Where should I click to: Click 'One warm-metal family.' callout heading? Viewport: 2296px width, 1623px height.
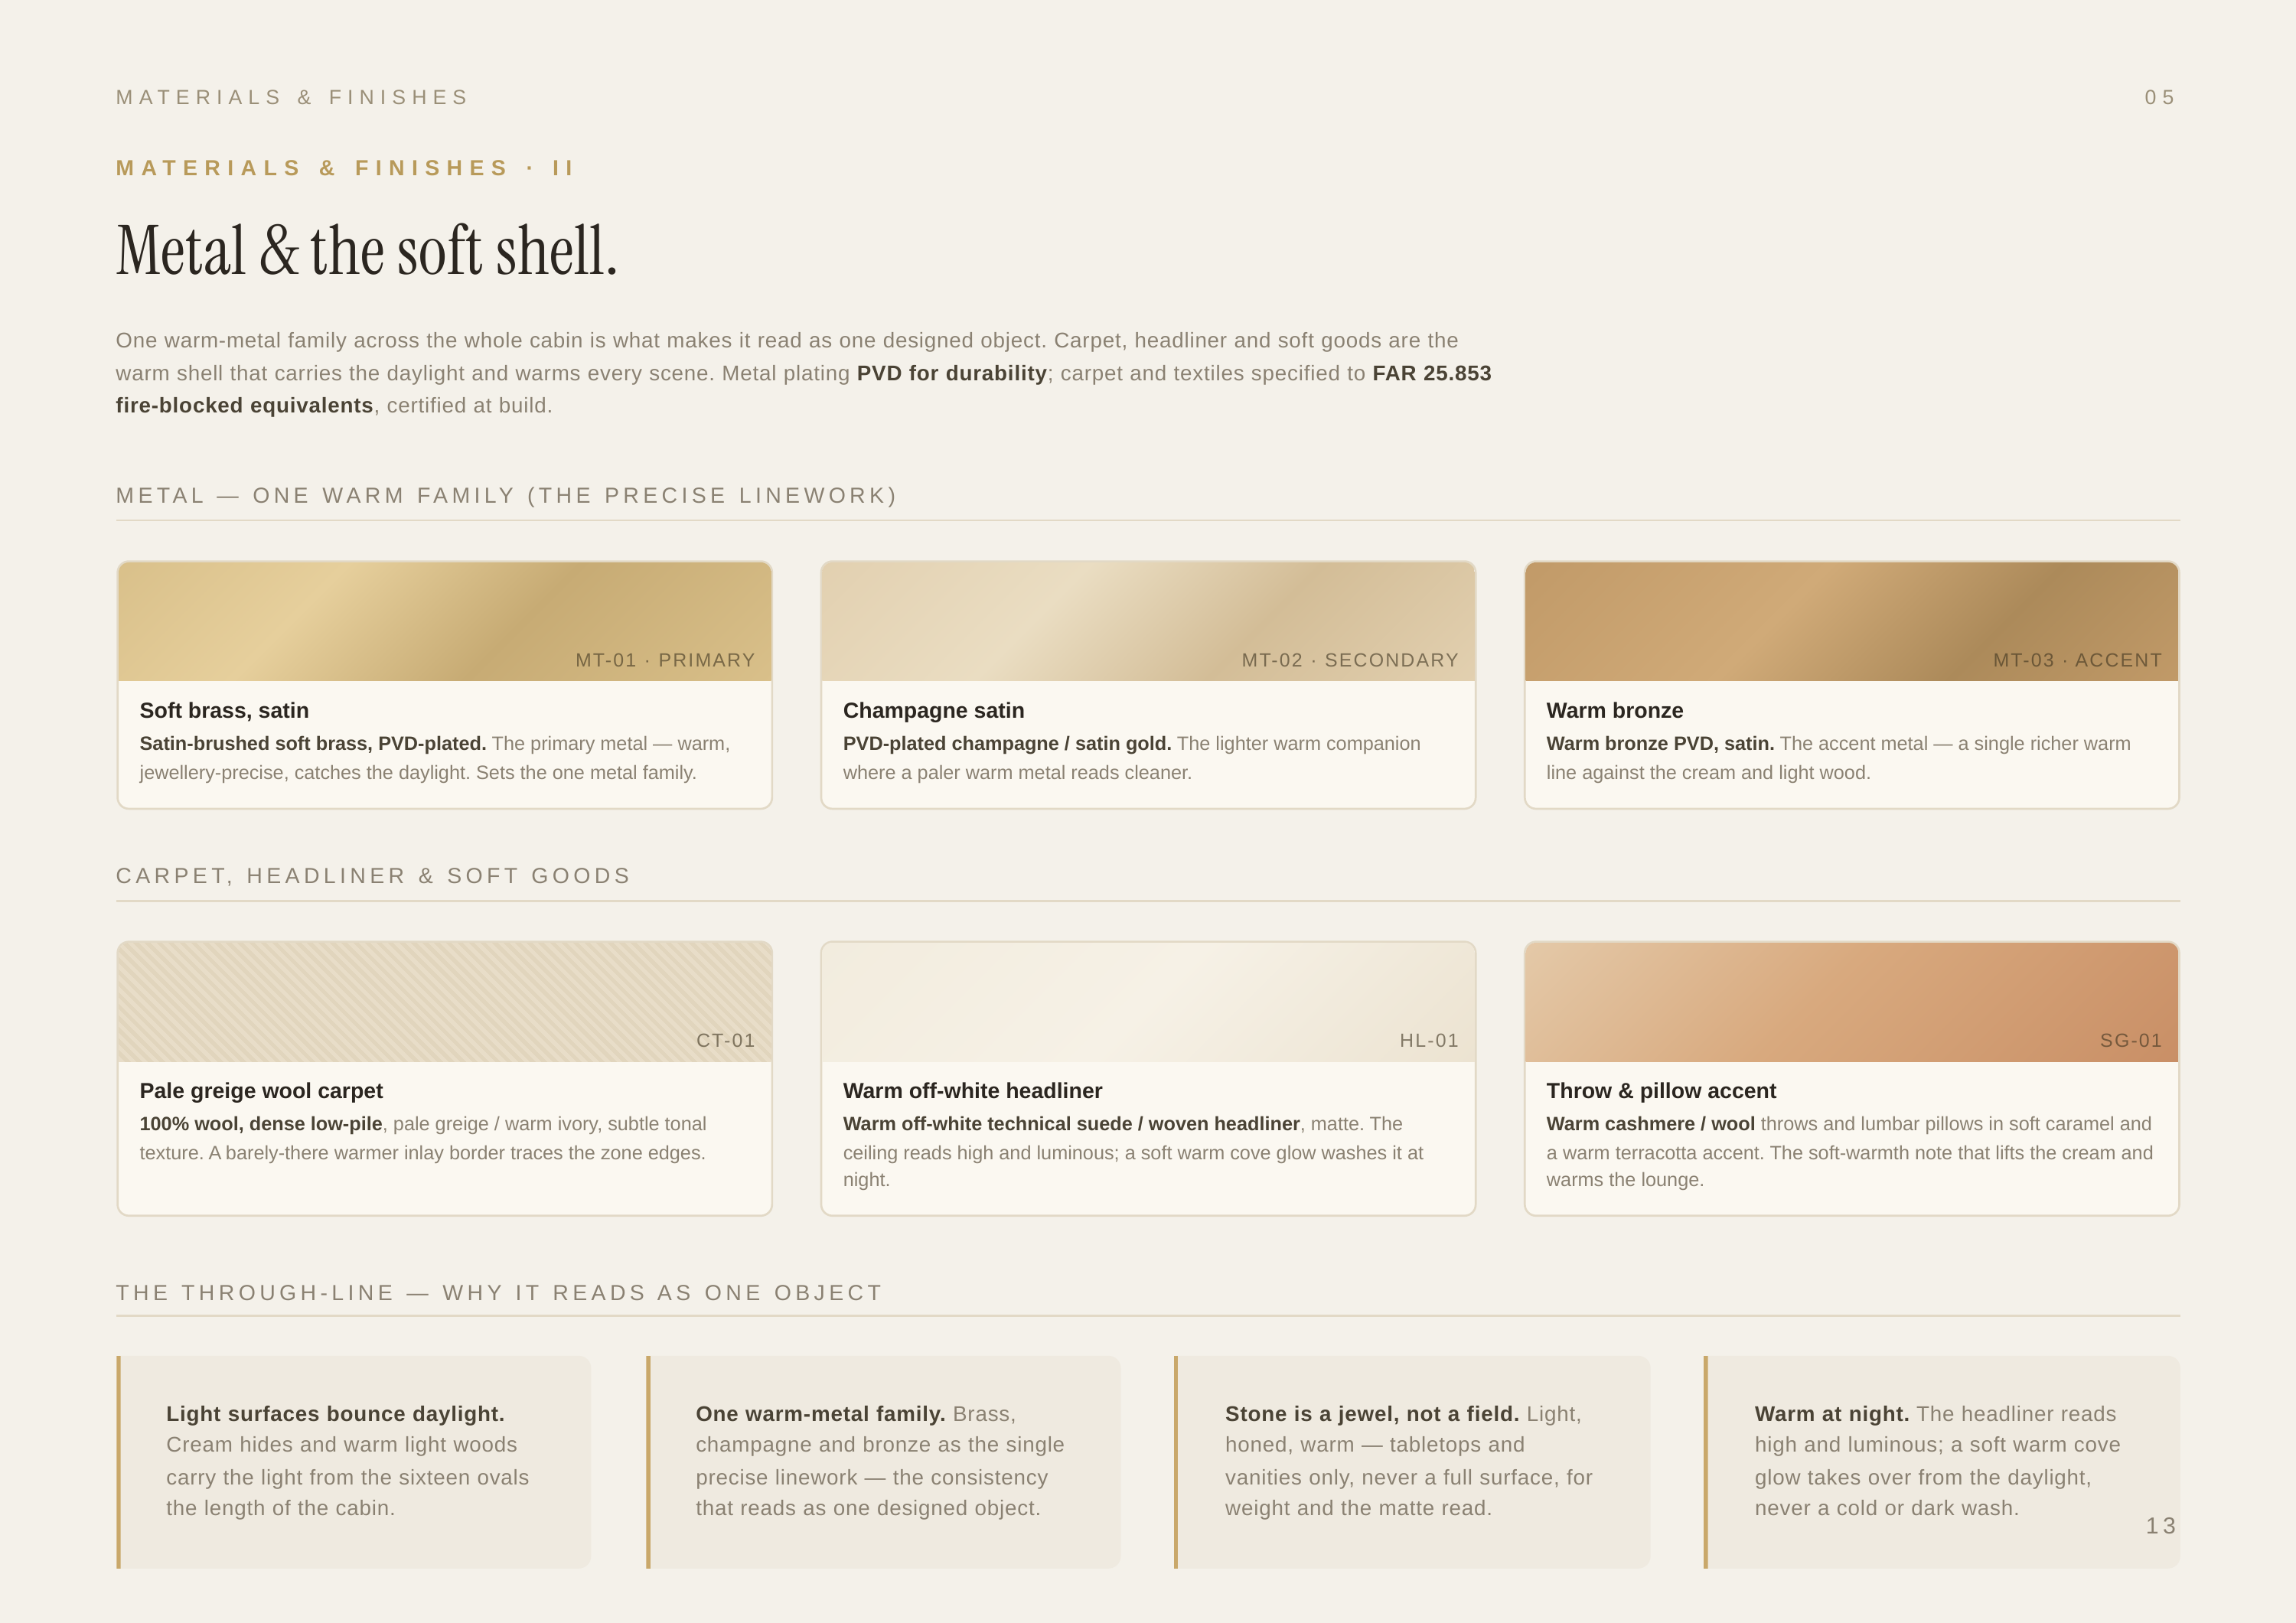coord(820,1413)
